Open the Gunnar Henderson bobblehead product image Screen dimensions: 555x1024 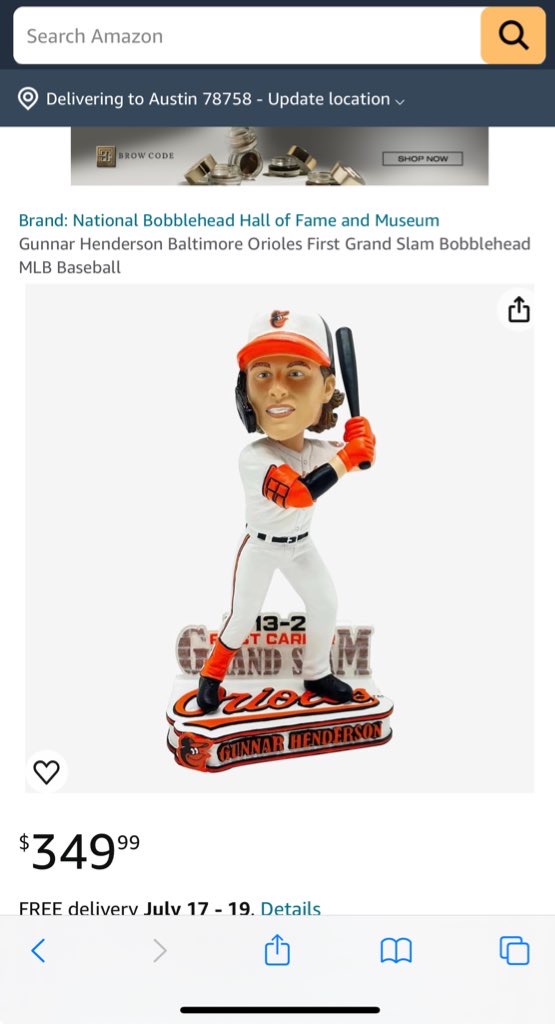point(279,538)
